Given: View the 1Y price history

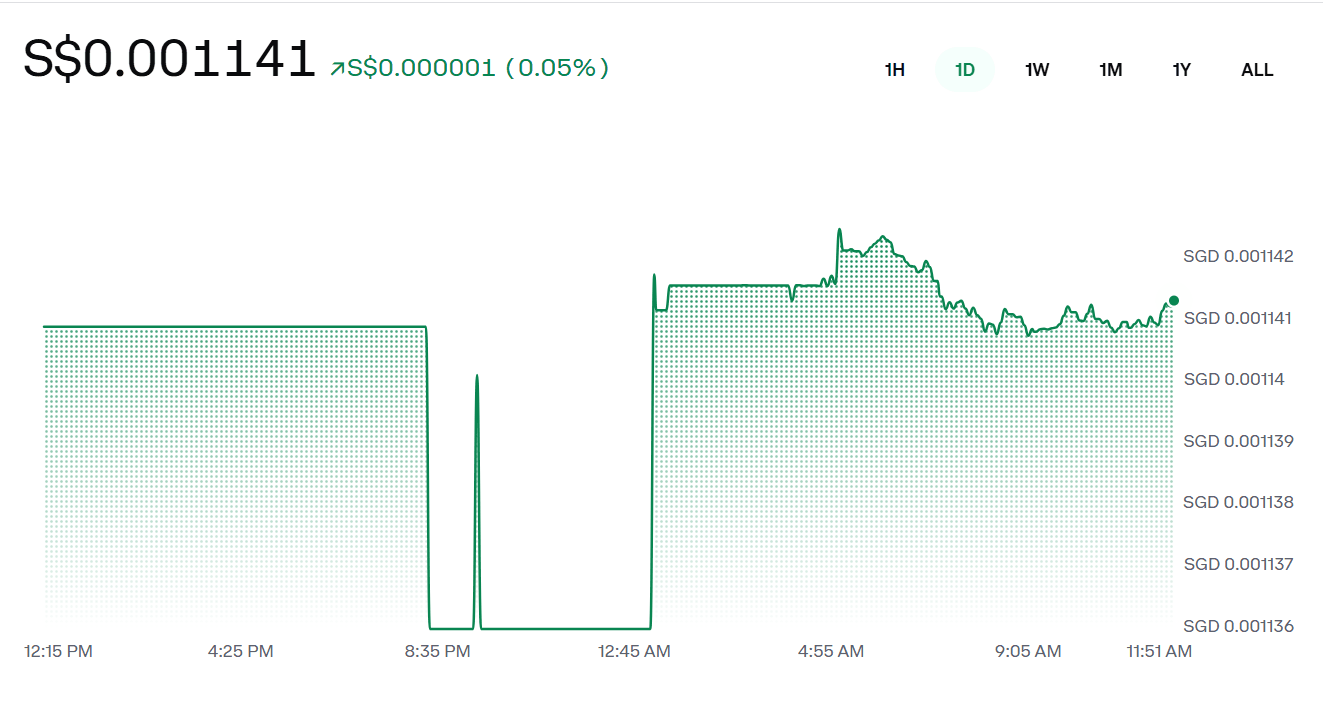Looking at the screenshot, I should coord(1182,70).
